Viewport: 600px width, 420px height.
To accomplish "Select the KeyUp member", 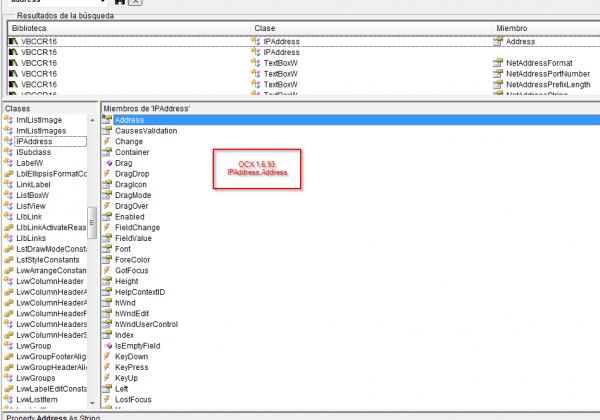I will 126,378.
